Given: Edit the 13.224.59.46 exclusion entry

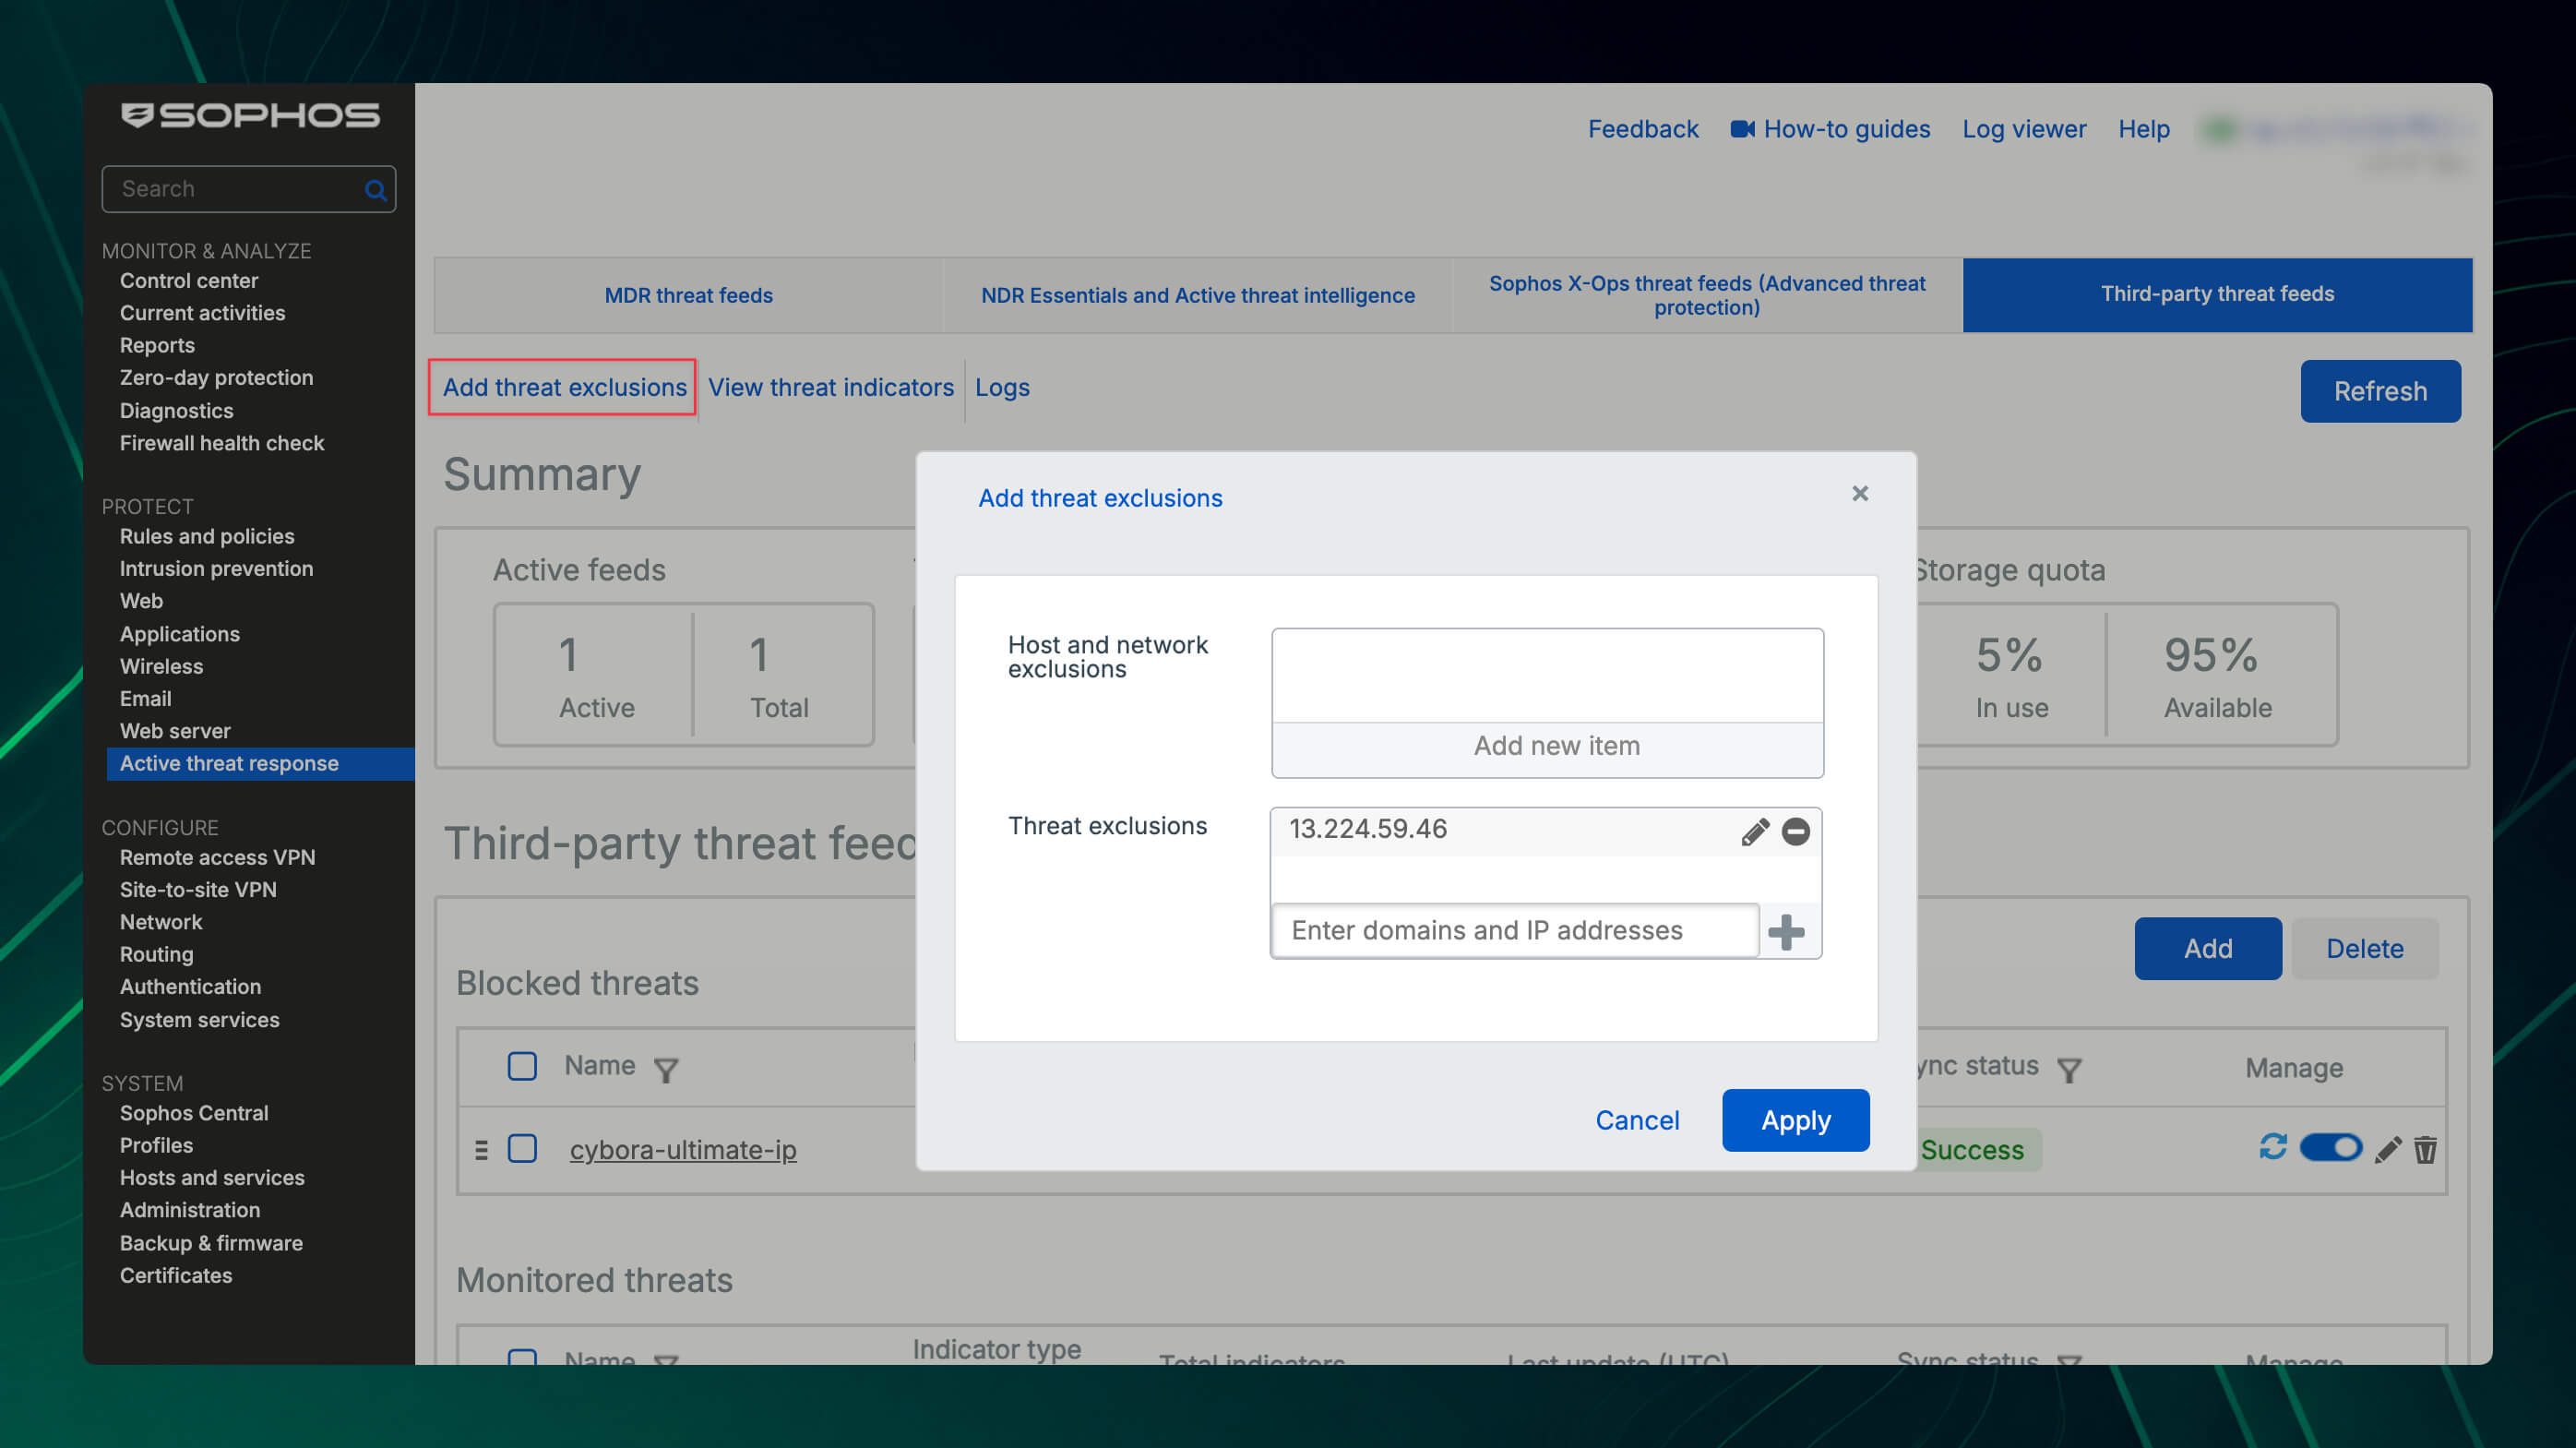Looking at the screenshot, I should click(1755, 831).
